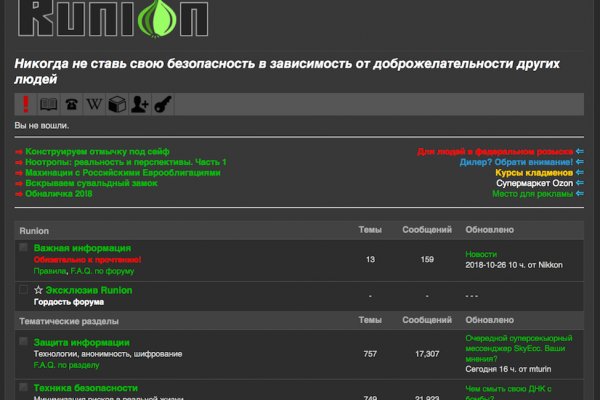Click the key login icon
This screenshot has width=600, height=400.
point(163,104)
